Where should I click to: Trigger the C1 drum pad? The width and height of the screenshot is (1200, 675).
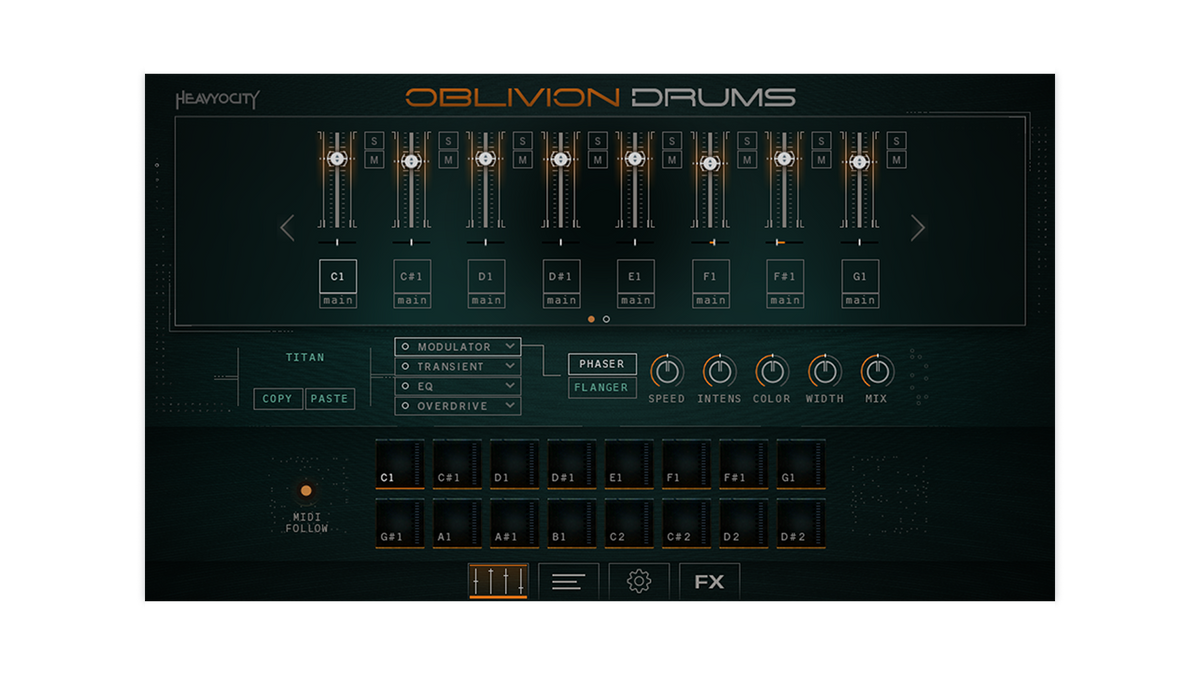pyautogui.click(x=400, y=465)
